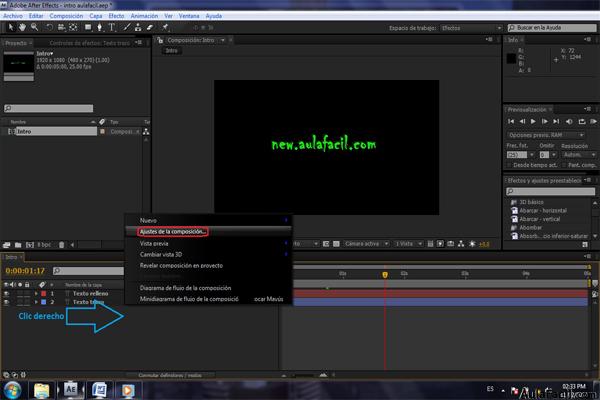Select the Brush tool
The height and width of the screenshot is (400, 600).
tap(126, 27)
